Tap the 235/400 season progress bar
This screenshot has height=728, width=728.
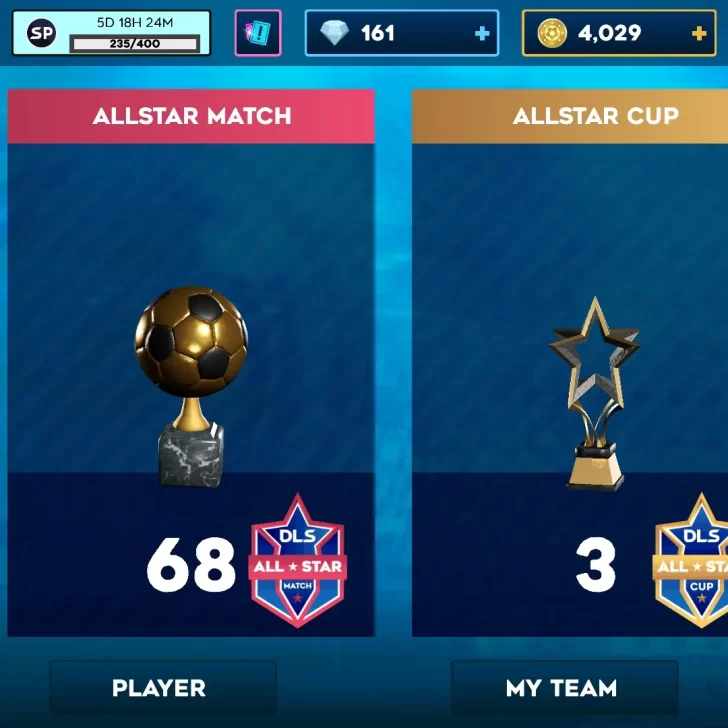(x=135, y=44)
